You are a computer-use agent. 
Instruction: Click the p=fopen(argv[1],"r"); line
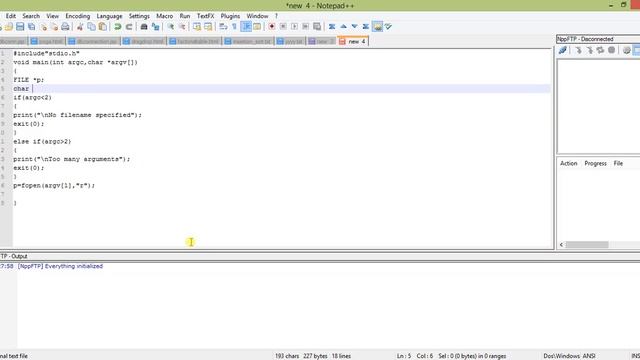[x=54, y=185]
